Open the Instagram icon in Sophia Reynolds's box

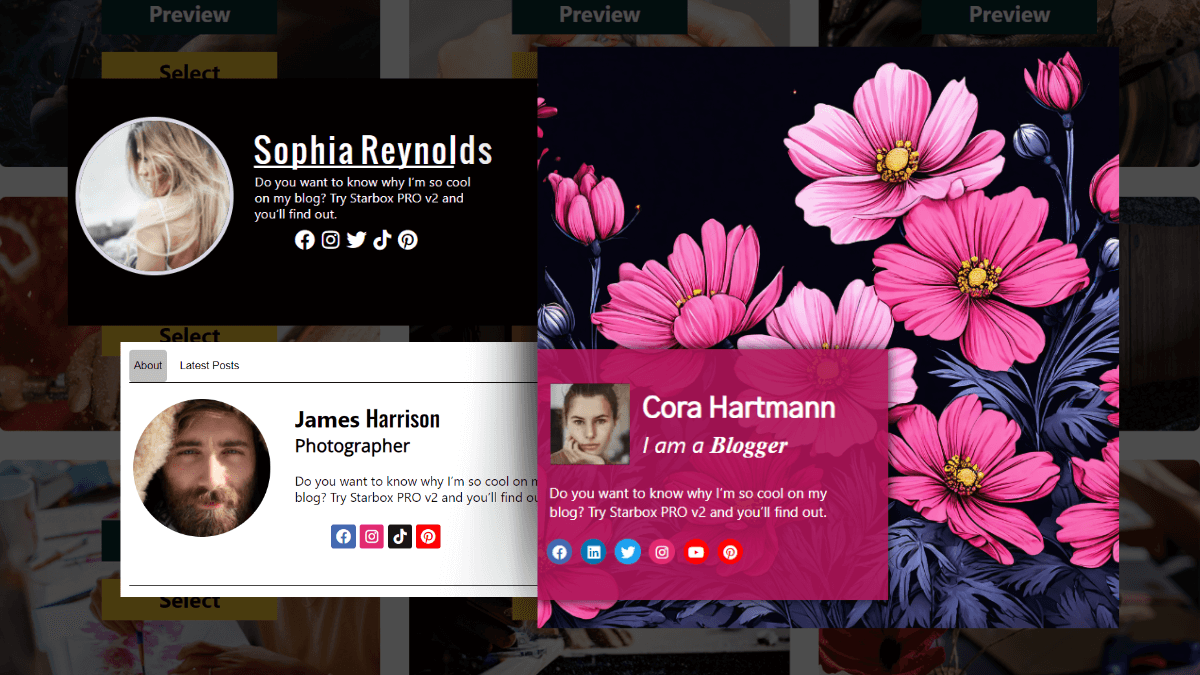click(330, 240)
